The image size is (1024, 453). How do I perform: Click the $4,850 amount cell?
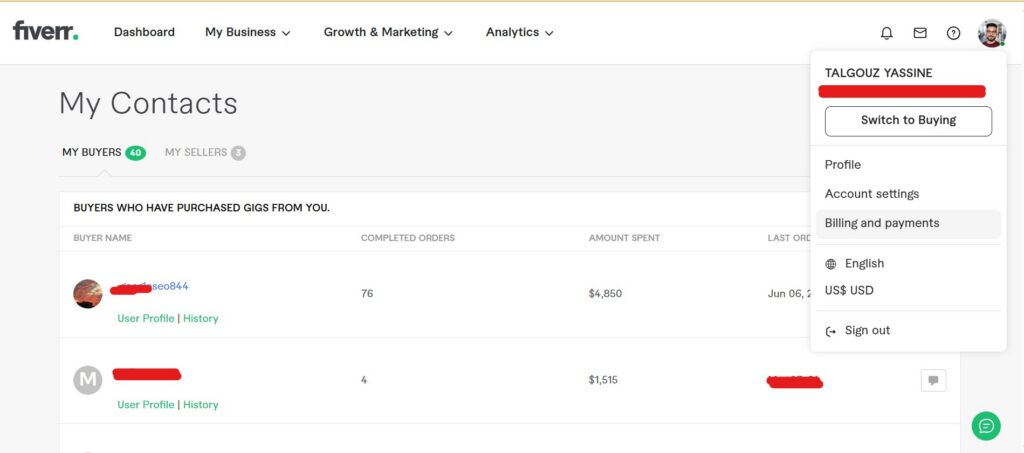tap(605, 294)
